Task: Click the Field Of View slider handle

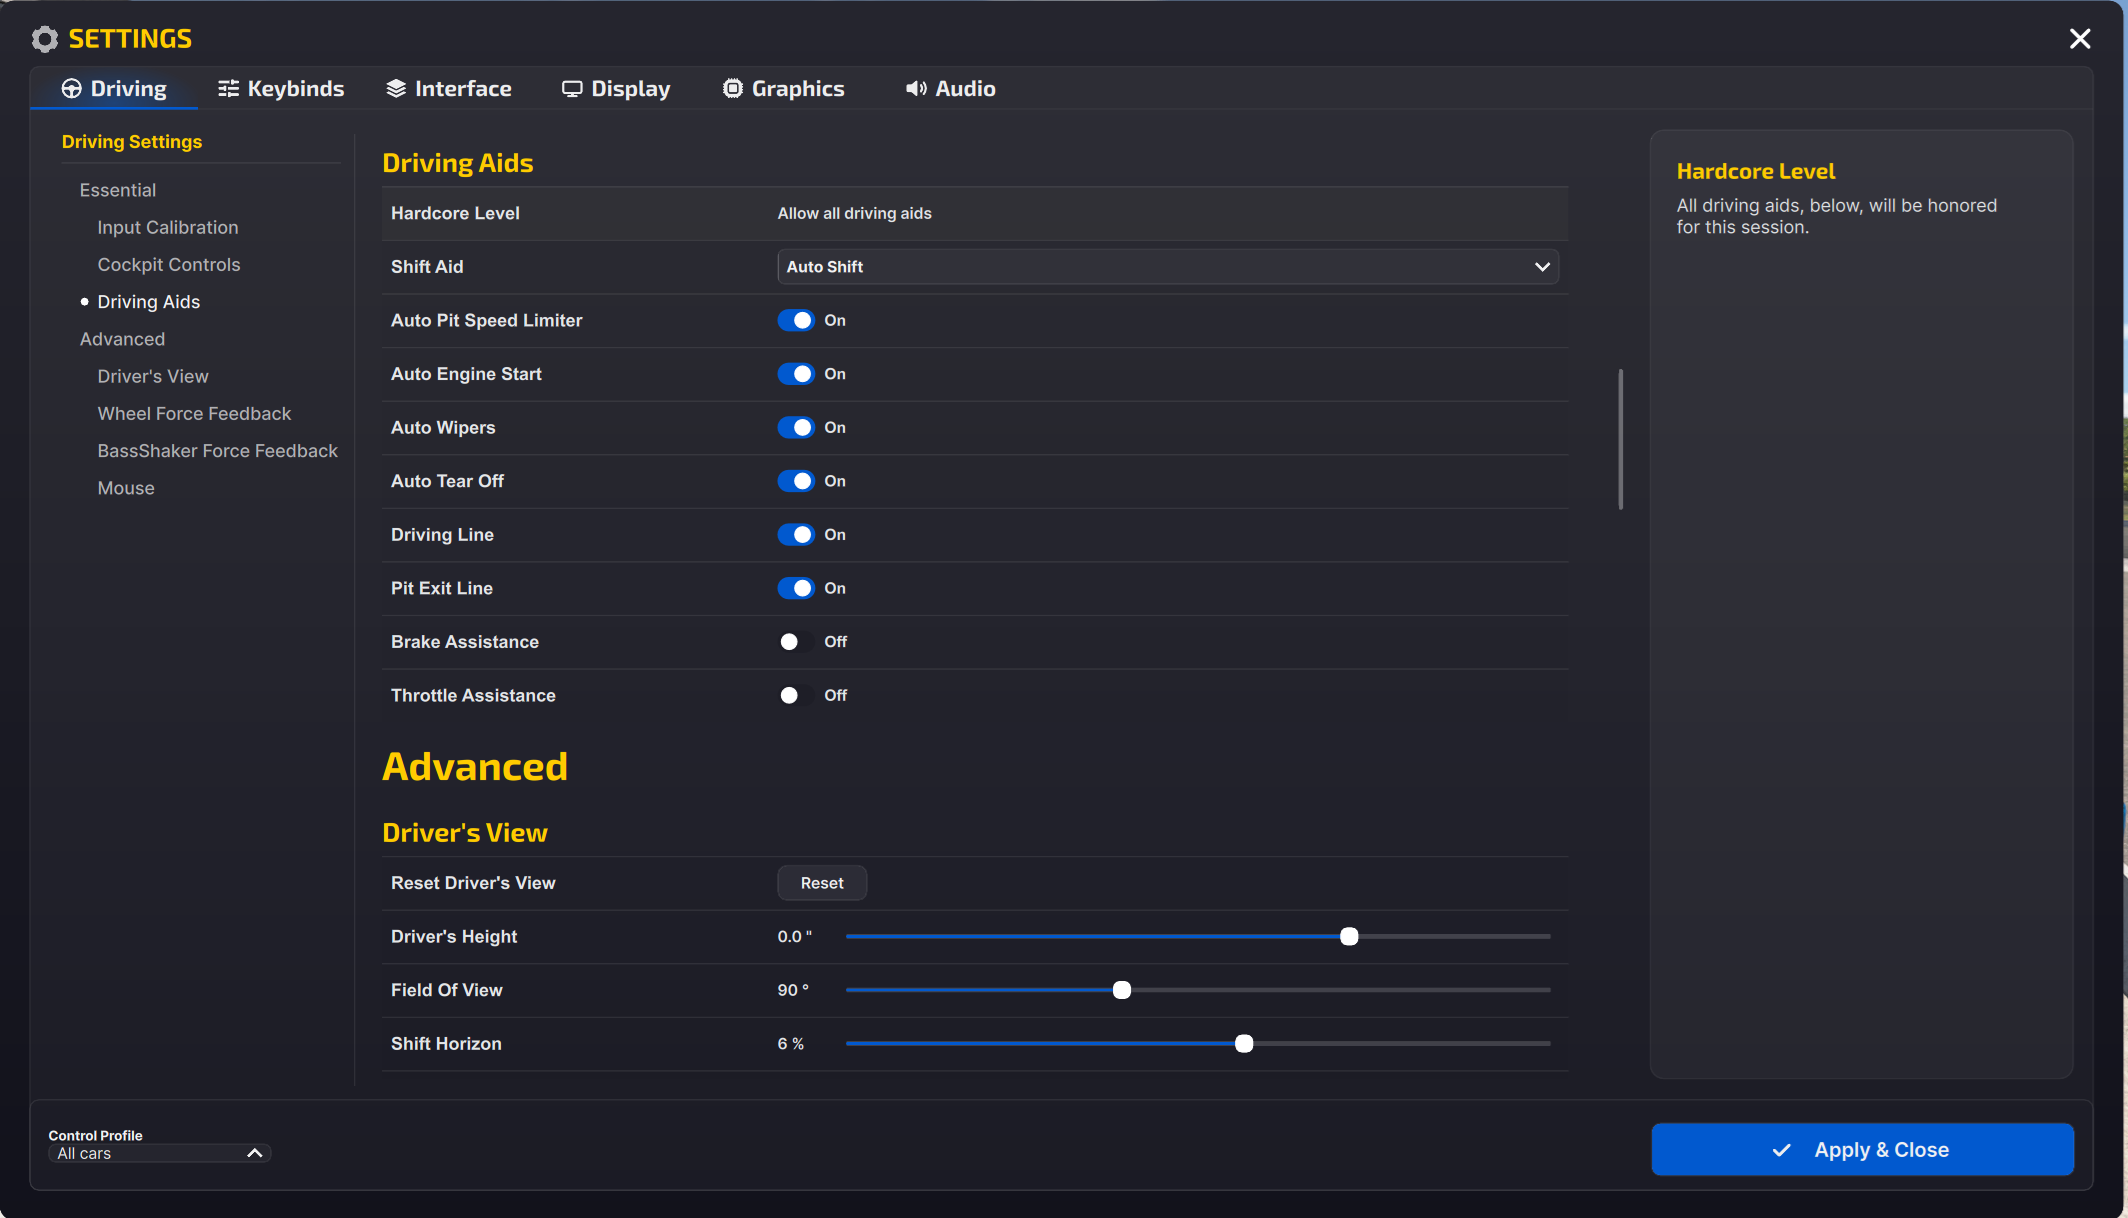Action: tap(1122, 990)
